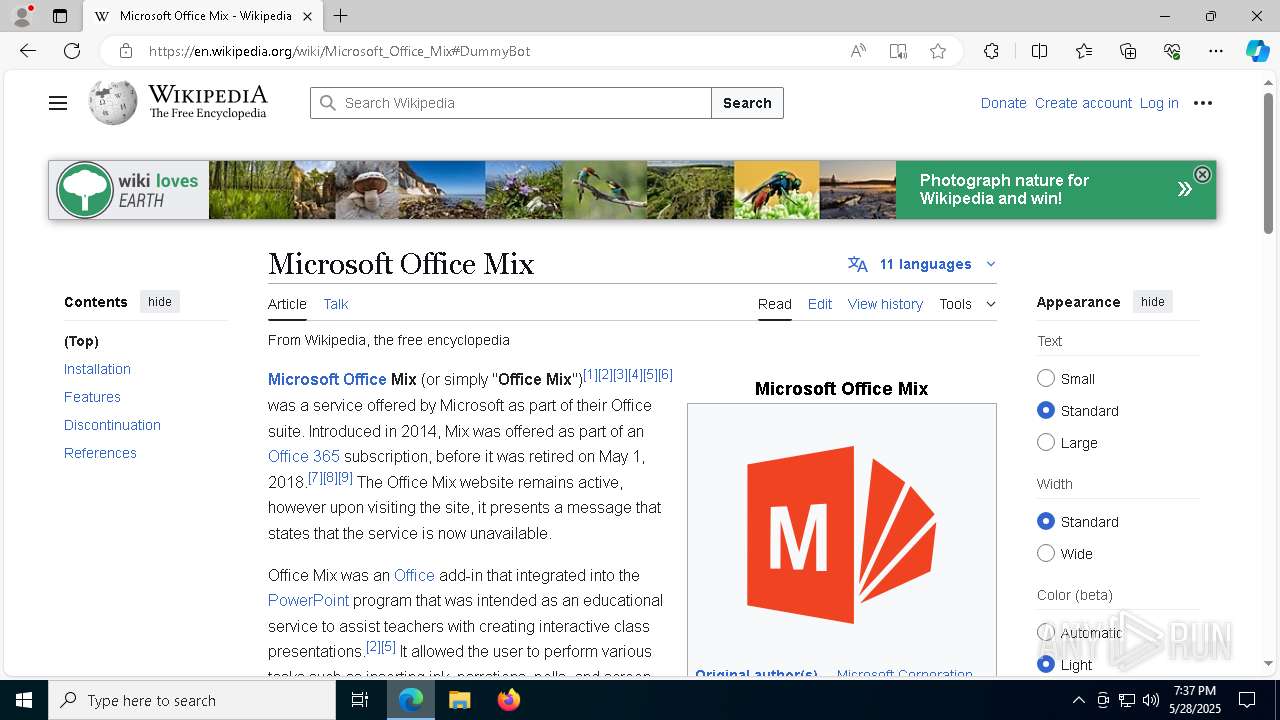1280x720 pixels.
Task: Click the Search button
Action: [747, 103]
